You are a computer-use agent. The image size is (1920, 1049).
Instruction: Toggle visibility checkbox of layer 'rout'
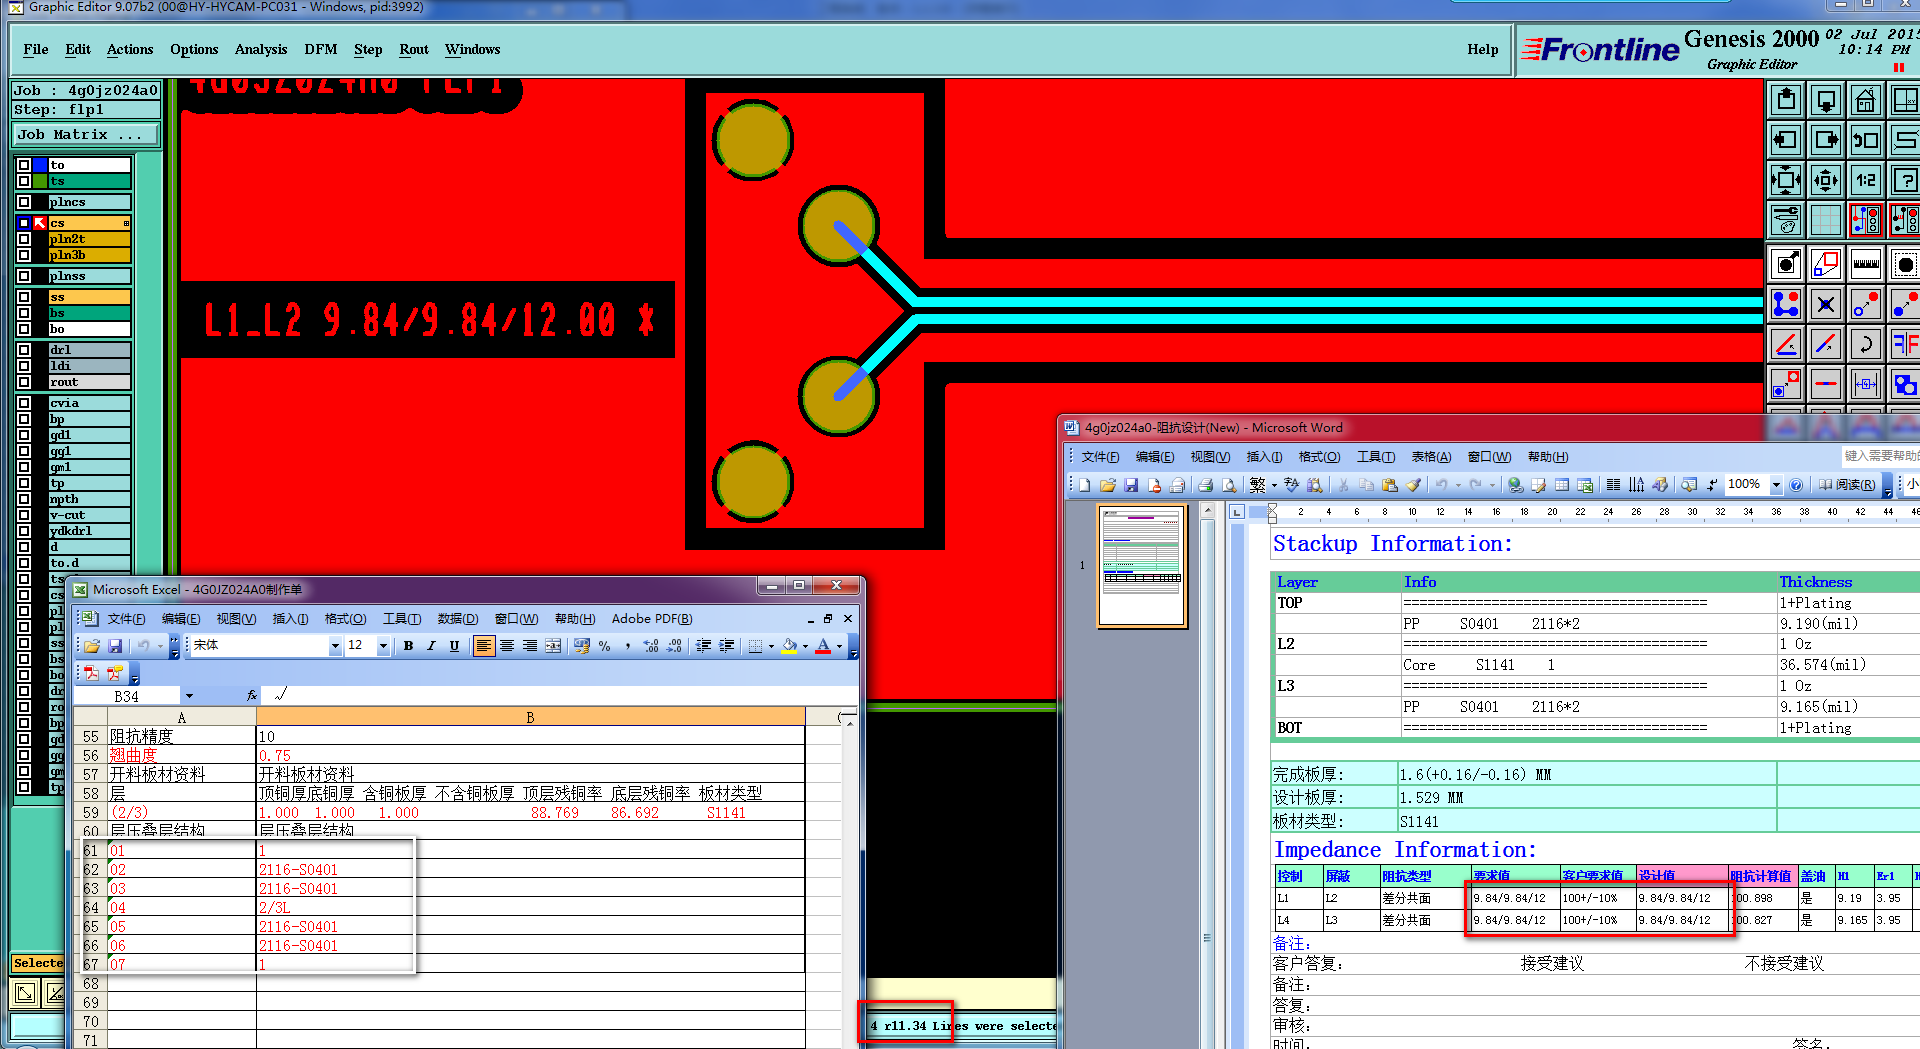click(x=24, y=382)
